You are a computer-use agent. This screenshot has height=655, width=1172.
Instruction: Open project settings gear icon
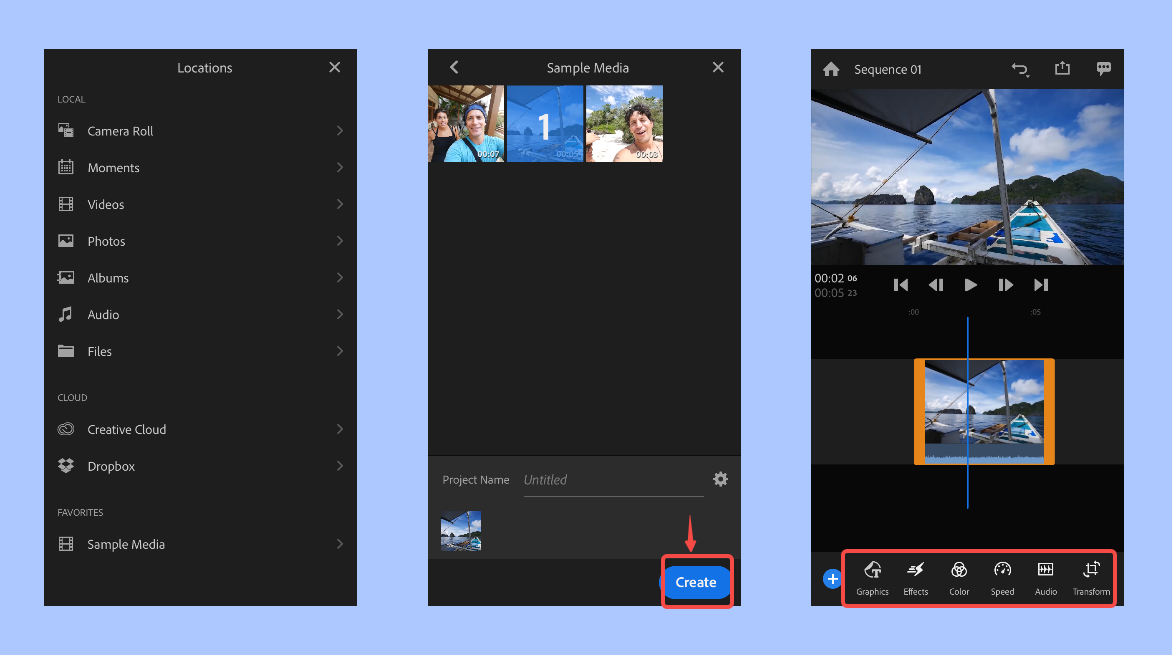[x=721, y=479]
